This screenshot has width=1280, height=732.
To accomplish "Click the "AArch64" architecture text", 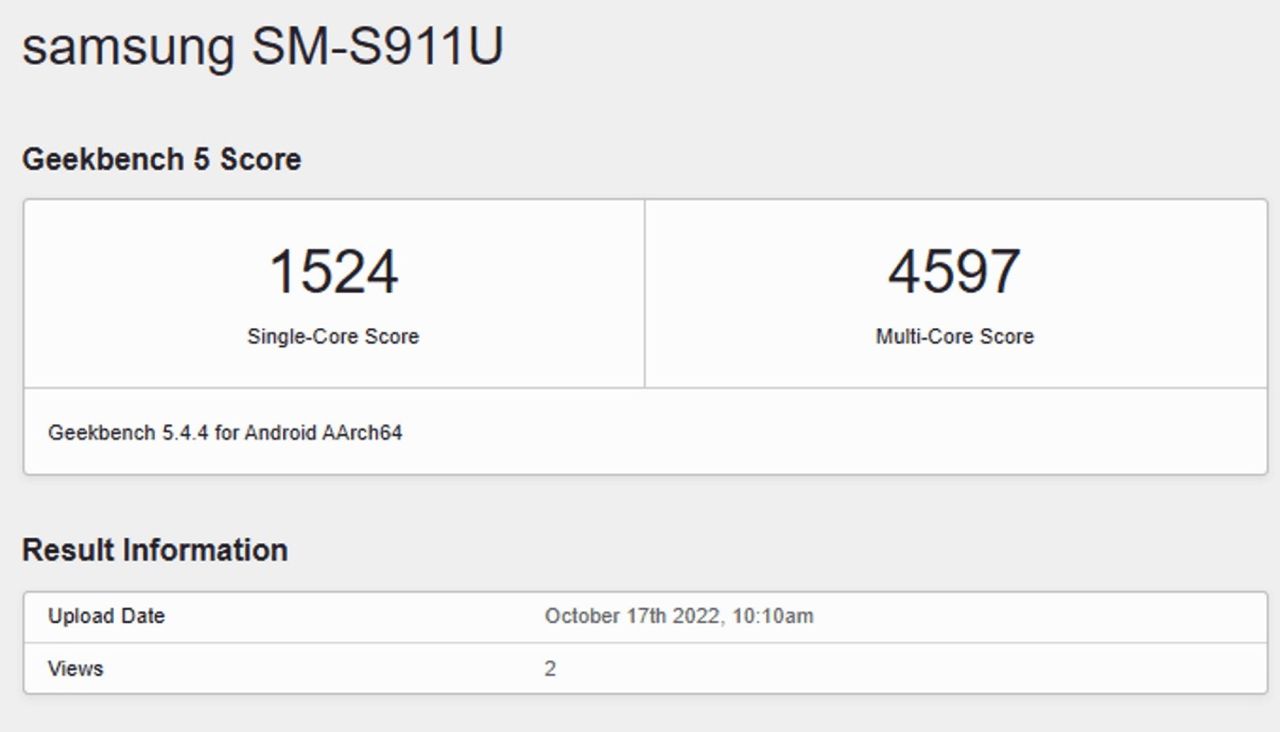I will [362, 433].
